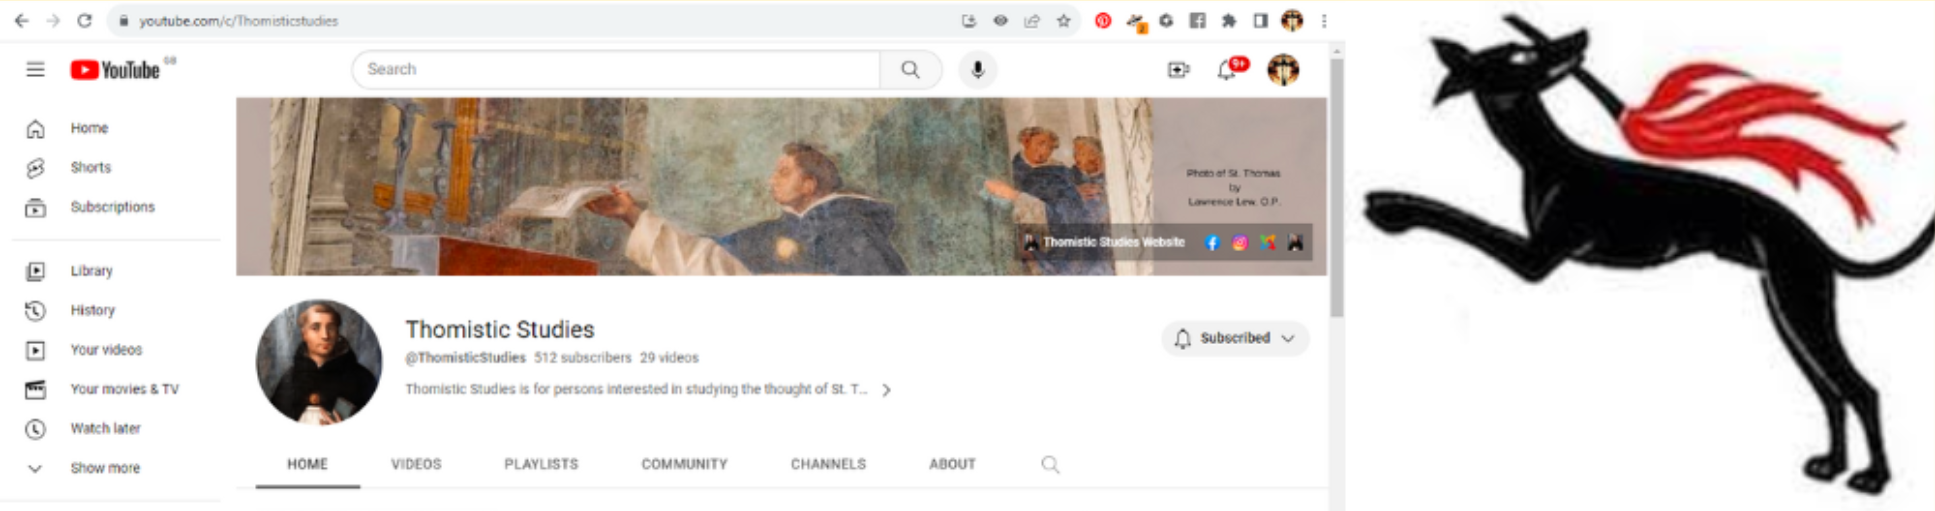Click the YouTube logo
The width and height of the screenshot is (1935, 511).
point(115,70)
